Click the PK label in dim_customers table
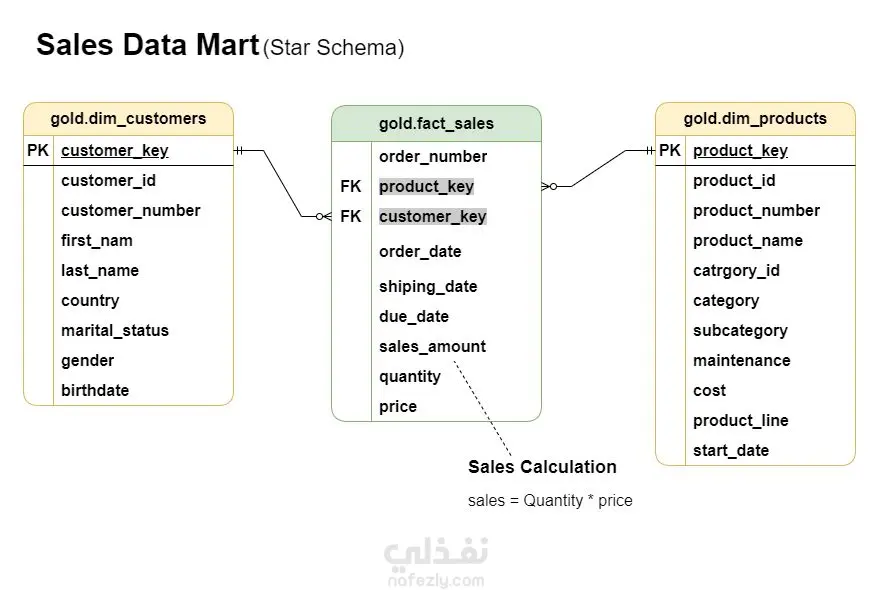 point(38,151)
